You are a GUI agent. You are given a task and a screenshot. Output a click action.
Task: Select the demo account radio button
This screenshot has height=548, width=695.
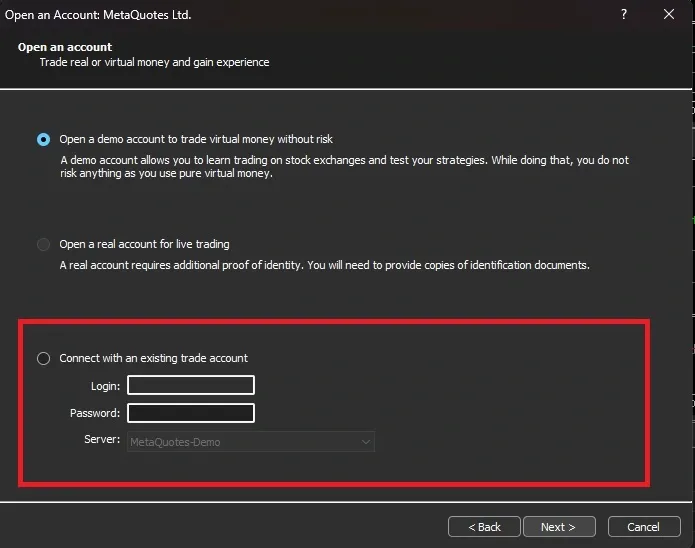[43, 140]
